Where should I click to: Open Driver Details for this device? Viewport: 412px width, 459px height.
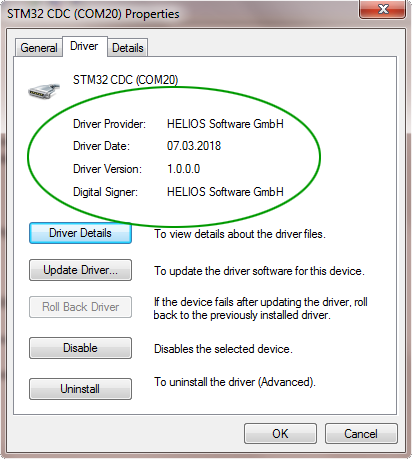[80, 233]
